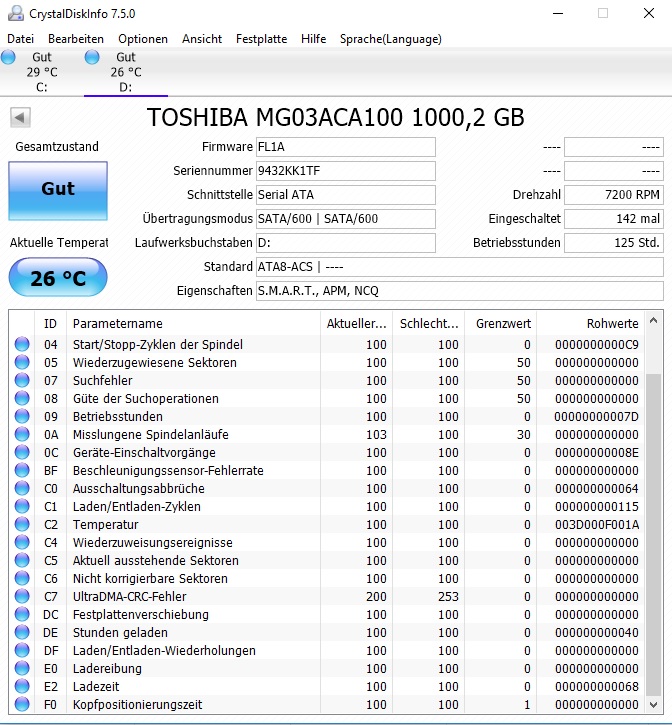Click the Rohwerte column header
Screen dimensions: 672x725
point(590,324)
